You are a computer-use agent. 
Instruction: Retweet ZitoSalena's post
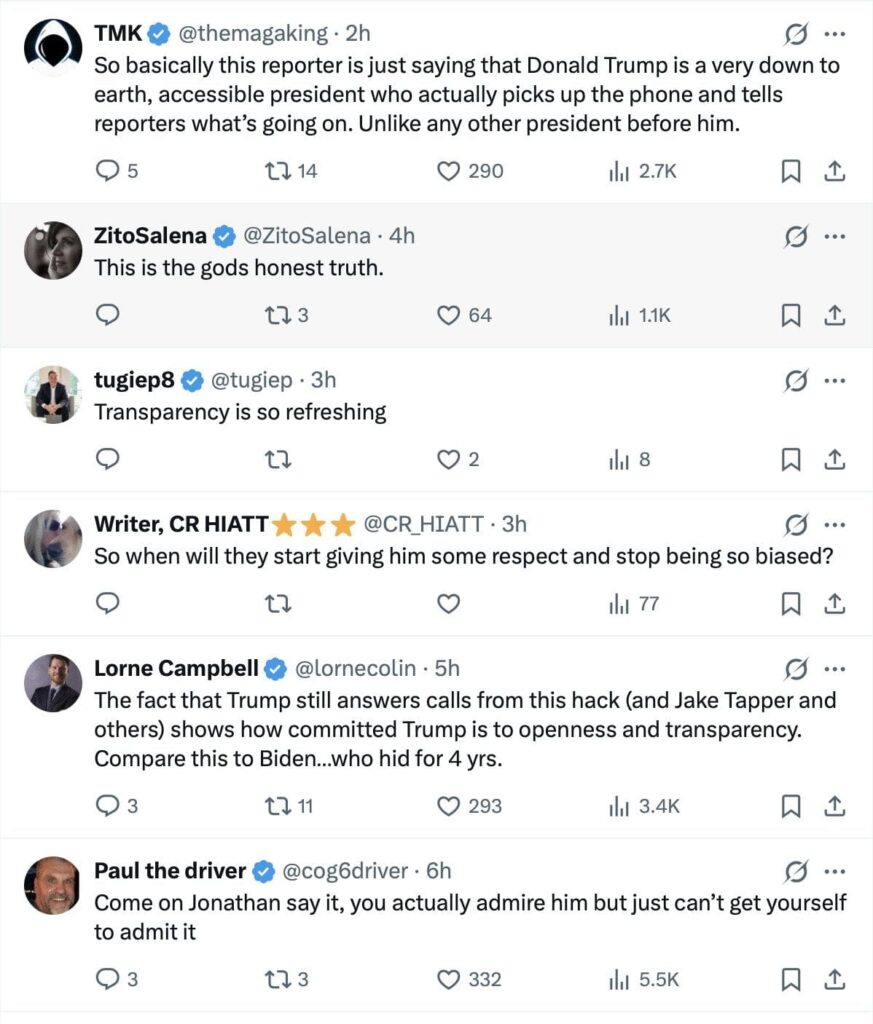tap(276, 315)
